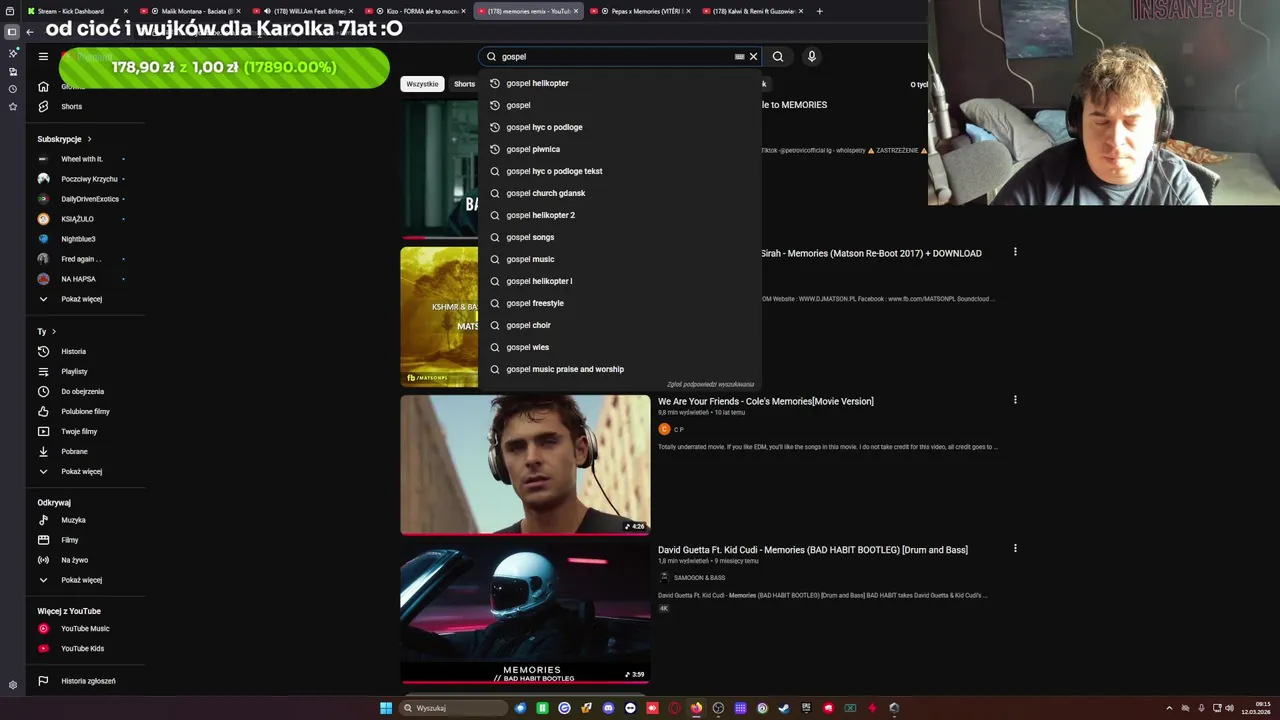The width and height of the screenshot is (1280, 720).
Task: Clear the search box with X
Action: [754, 56]
